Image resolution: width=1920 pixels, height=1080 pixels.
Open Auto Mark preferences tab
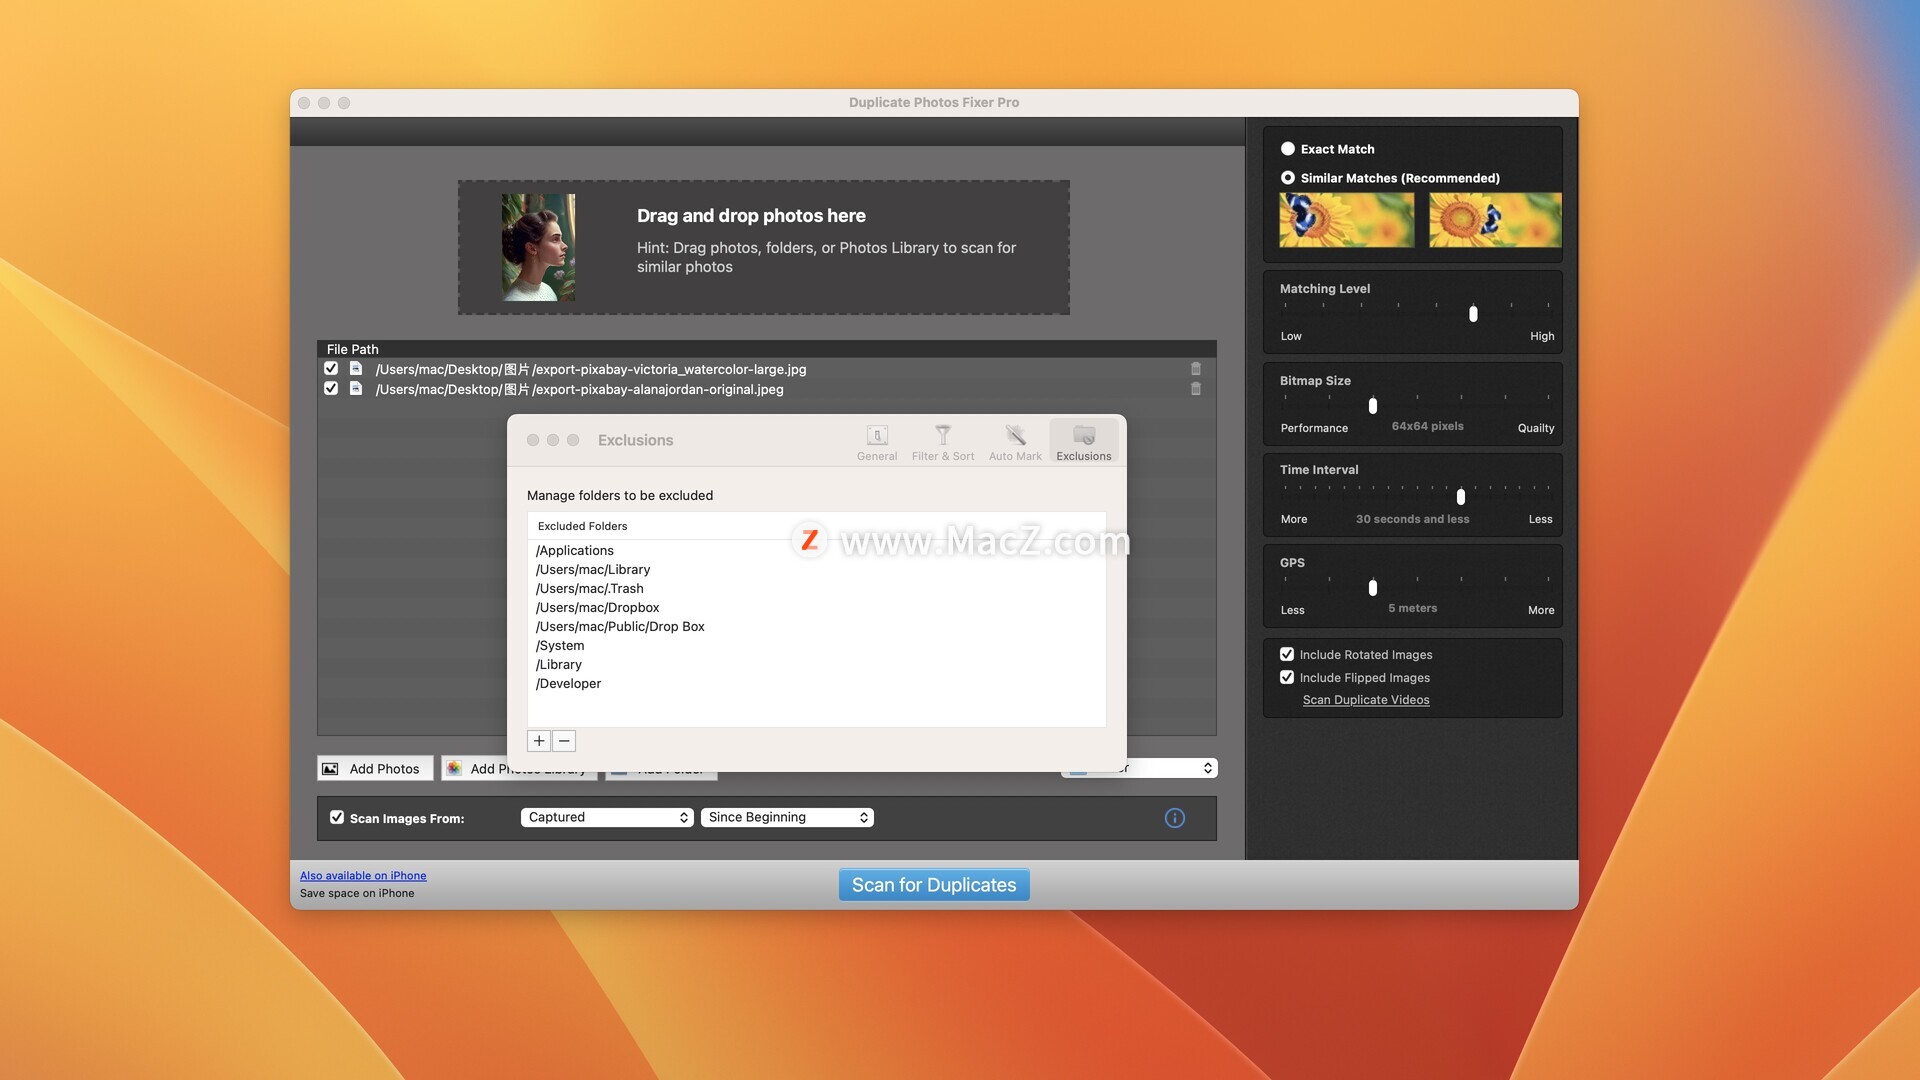[x=1015, y=442]
